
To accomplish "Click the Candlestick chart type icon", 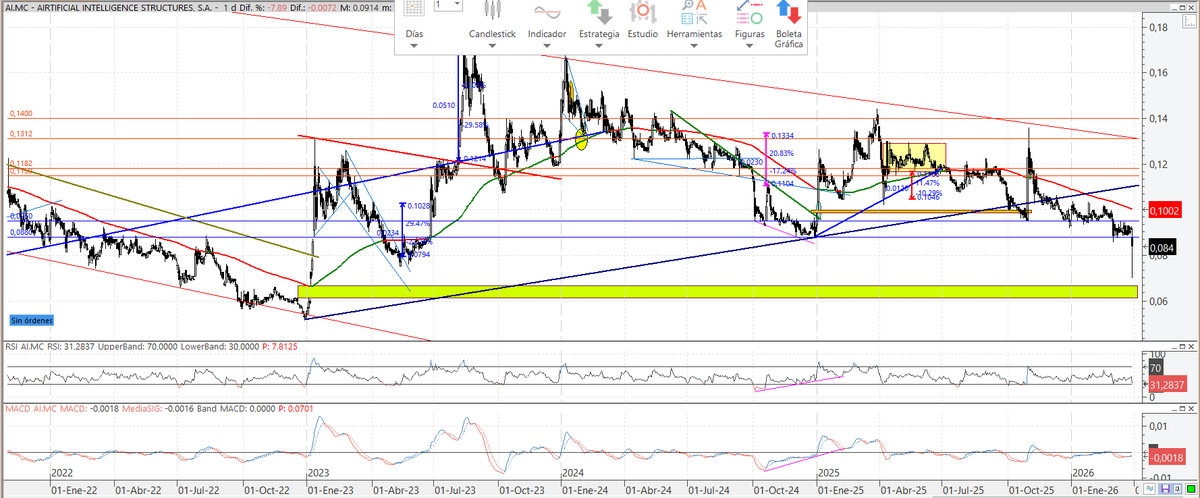I will click(x=492, y=11).
